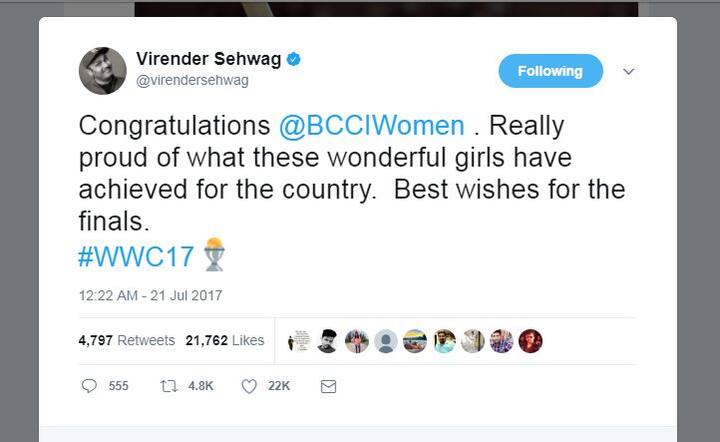Click the envelope direct message icon
720x442 pixels.
[x=328, y=386]
